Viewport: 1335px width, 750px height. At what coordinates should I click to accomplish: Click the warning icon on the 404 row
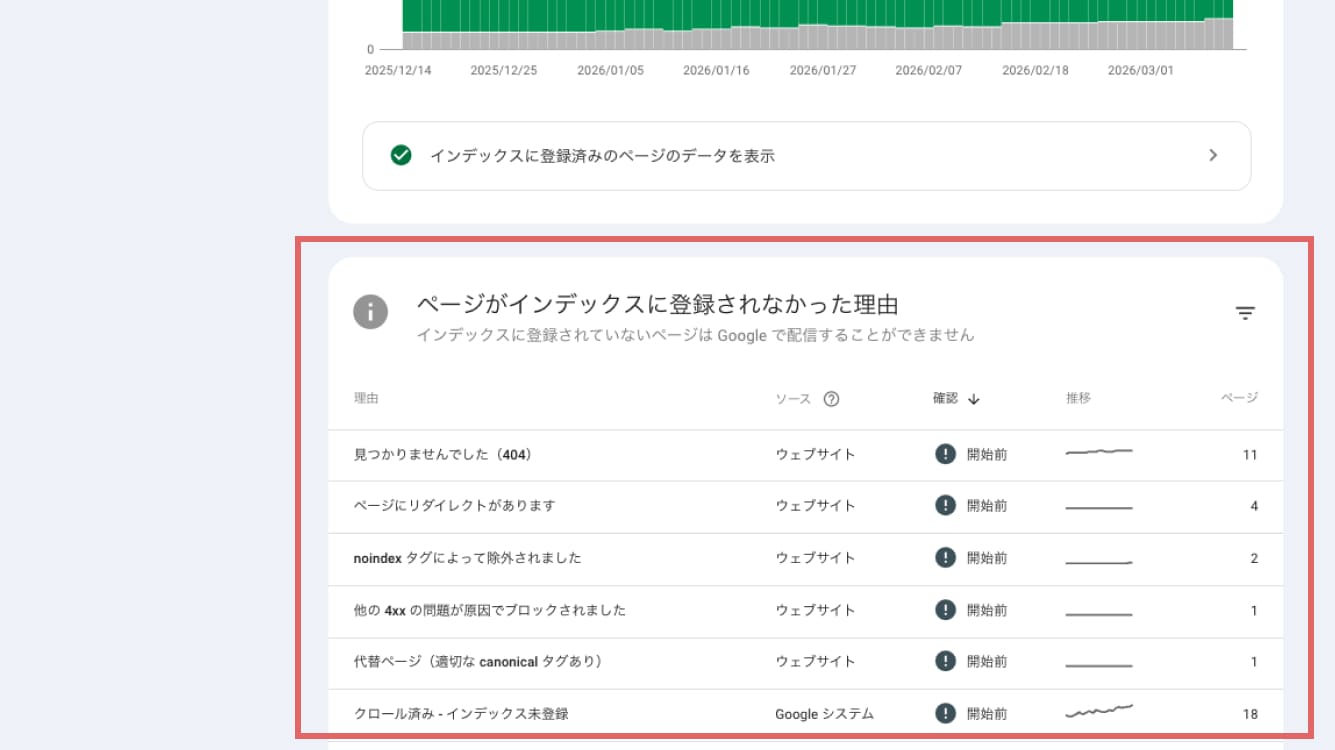point(945,454)
